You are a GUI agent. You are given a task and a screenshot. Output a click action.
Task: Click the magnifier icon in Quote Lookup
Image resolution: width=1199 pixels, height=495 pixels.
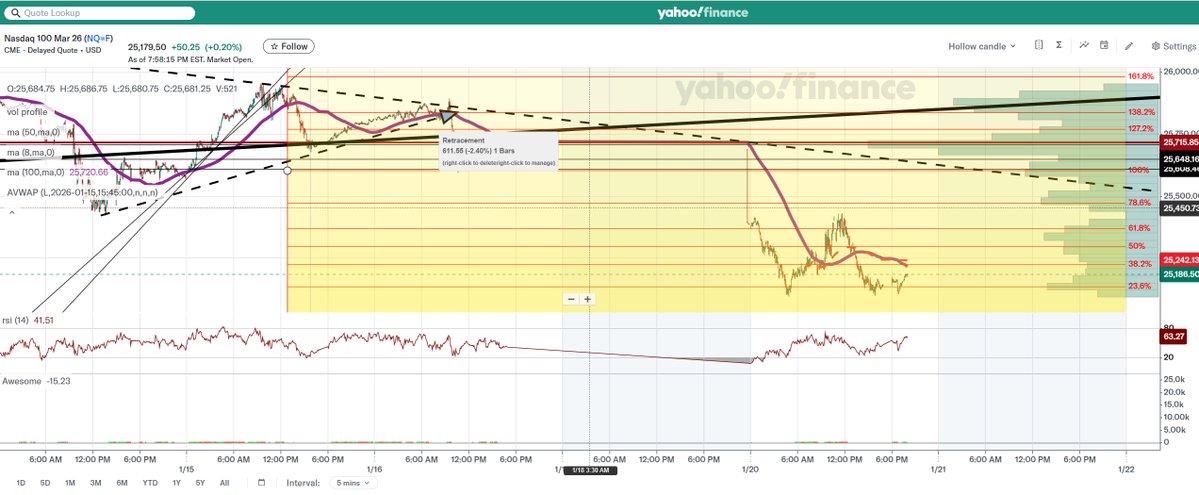point(15,13)
